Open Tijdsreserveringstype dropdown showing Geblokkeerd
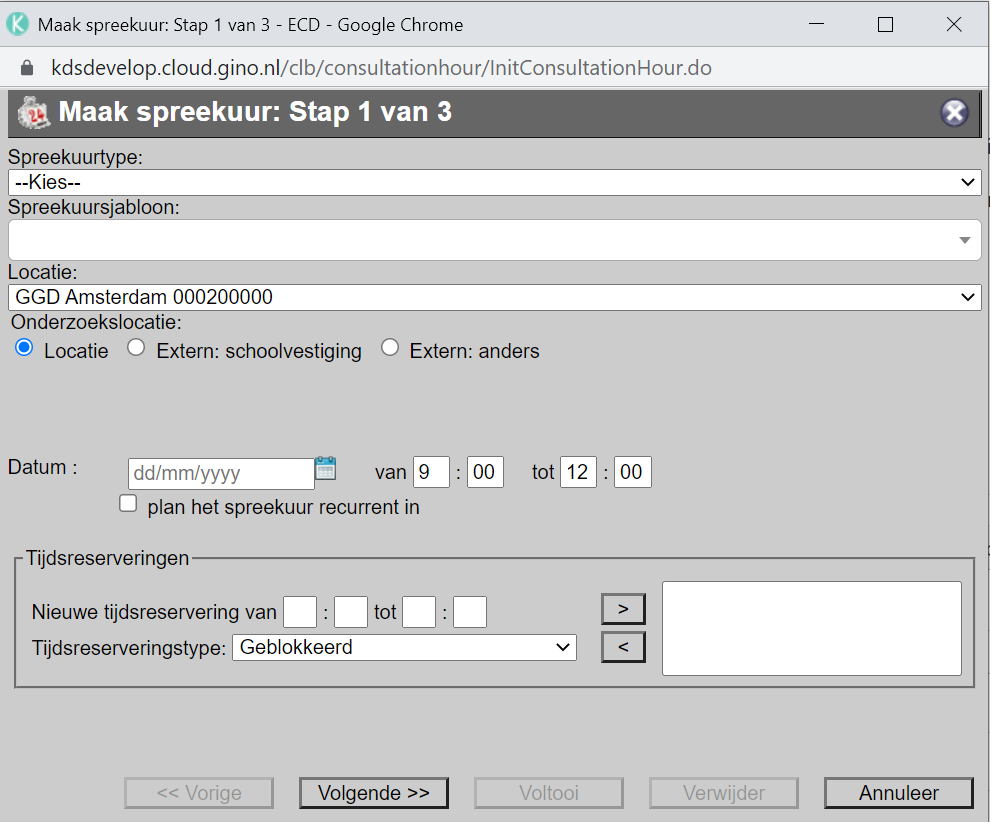 (x=404, y=647)
